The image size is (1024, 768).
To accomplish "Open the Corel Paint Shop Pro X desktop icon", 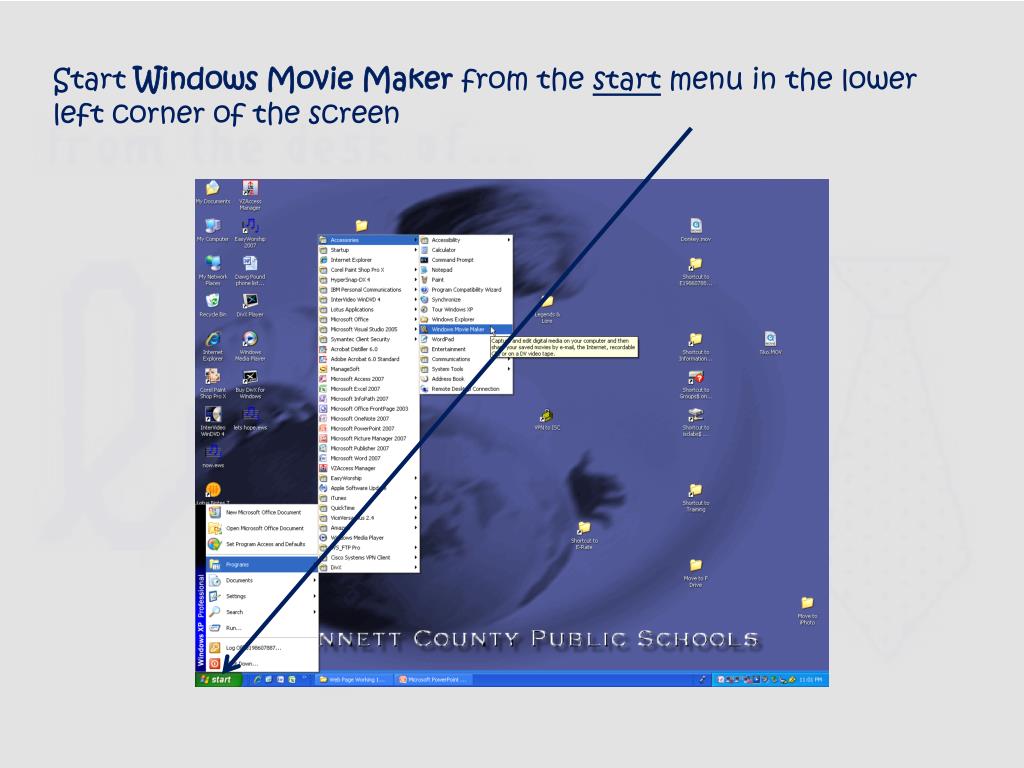I will [213, 384].
